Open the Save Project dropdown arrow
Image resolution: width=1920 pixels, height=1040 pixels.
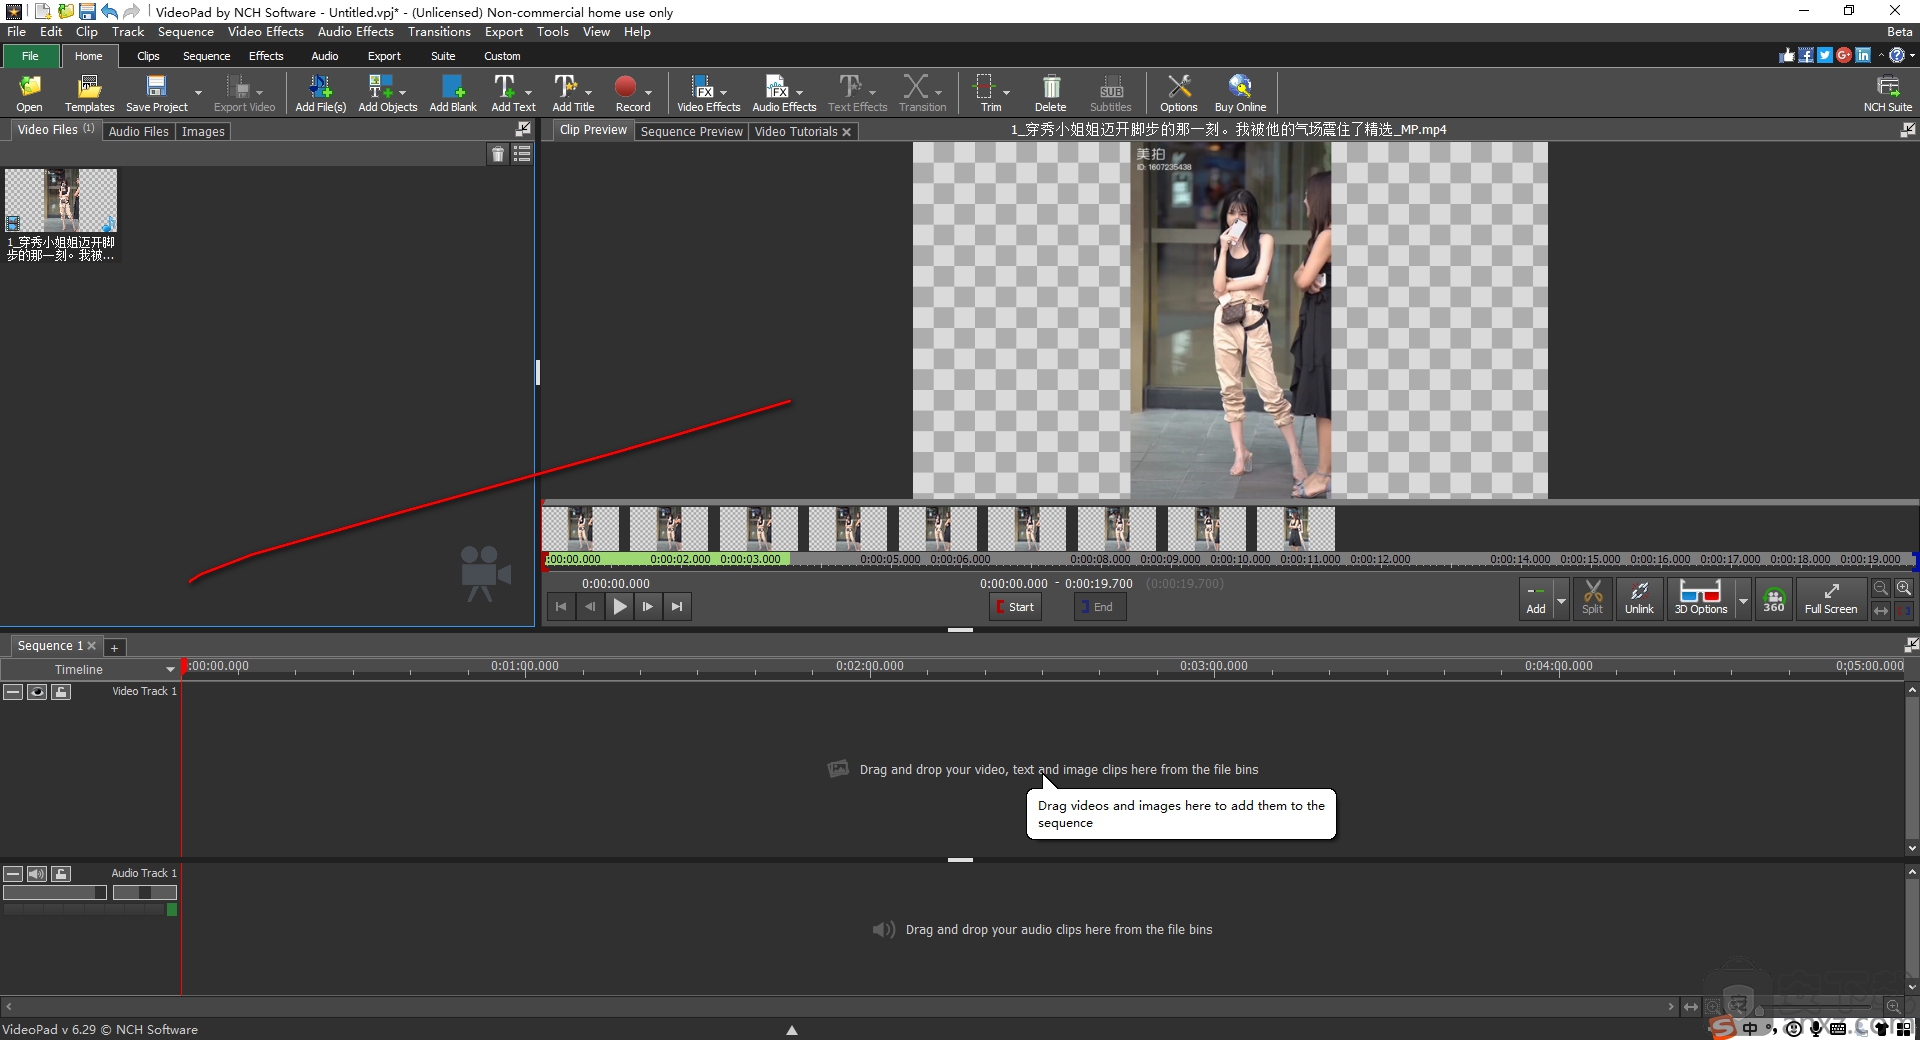pyautogui.click(x=198, y=93)
